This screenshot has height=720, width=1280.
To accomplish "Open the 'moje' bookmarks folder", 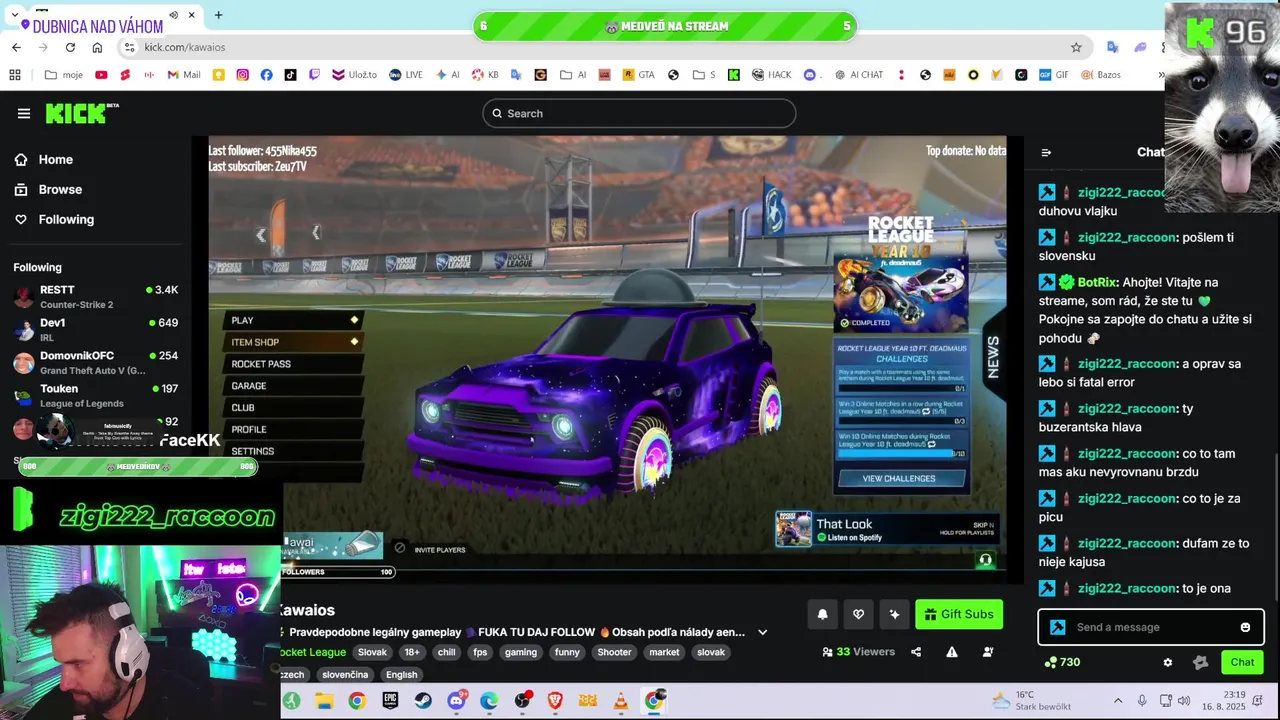I will (x=64, y=75).
